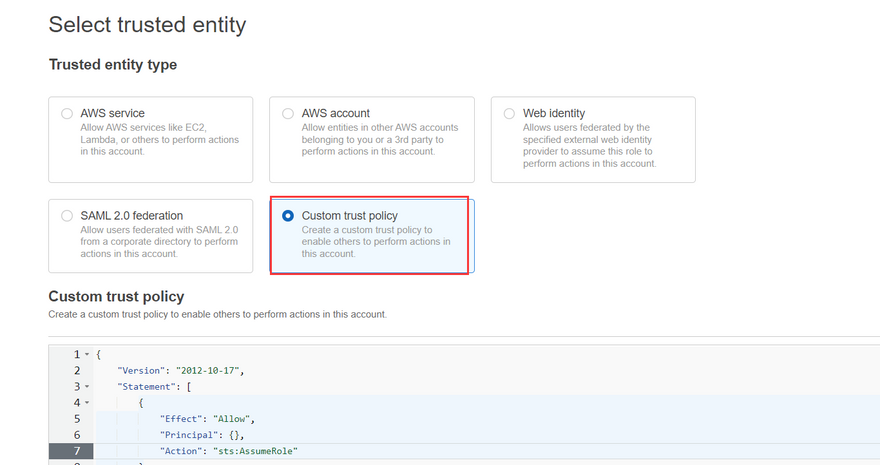Click the "Allow" value on line 5
Screen dimensions: 880x465
coord(231,419)
